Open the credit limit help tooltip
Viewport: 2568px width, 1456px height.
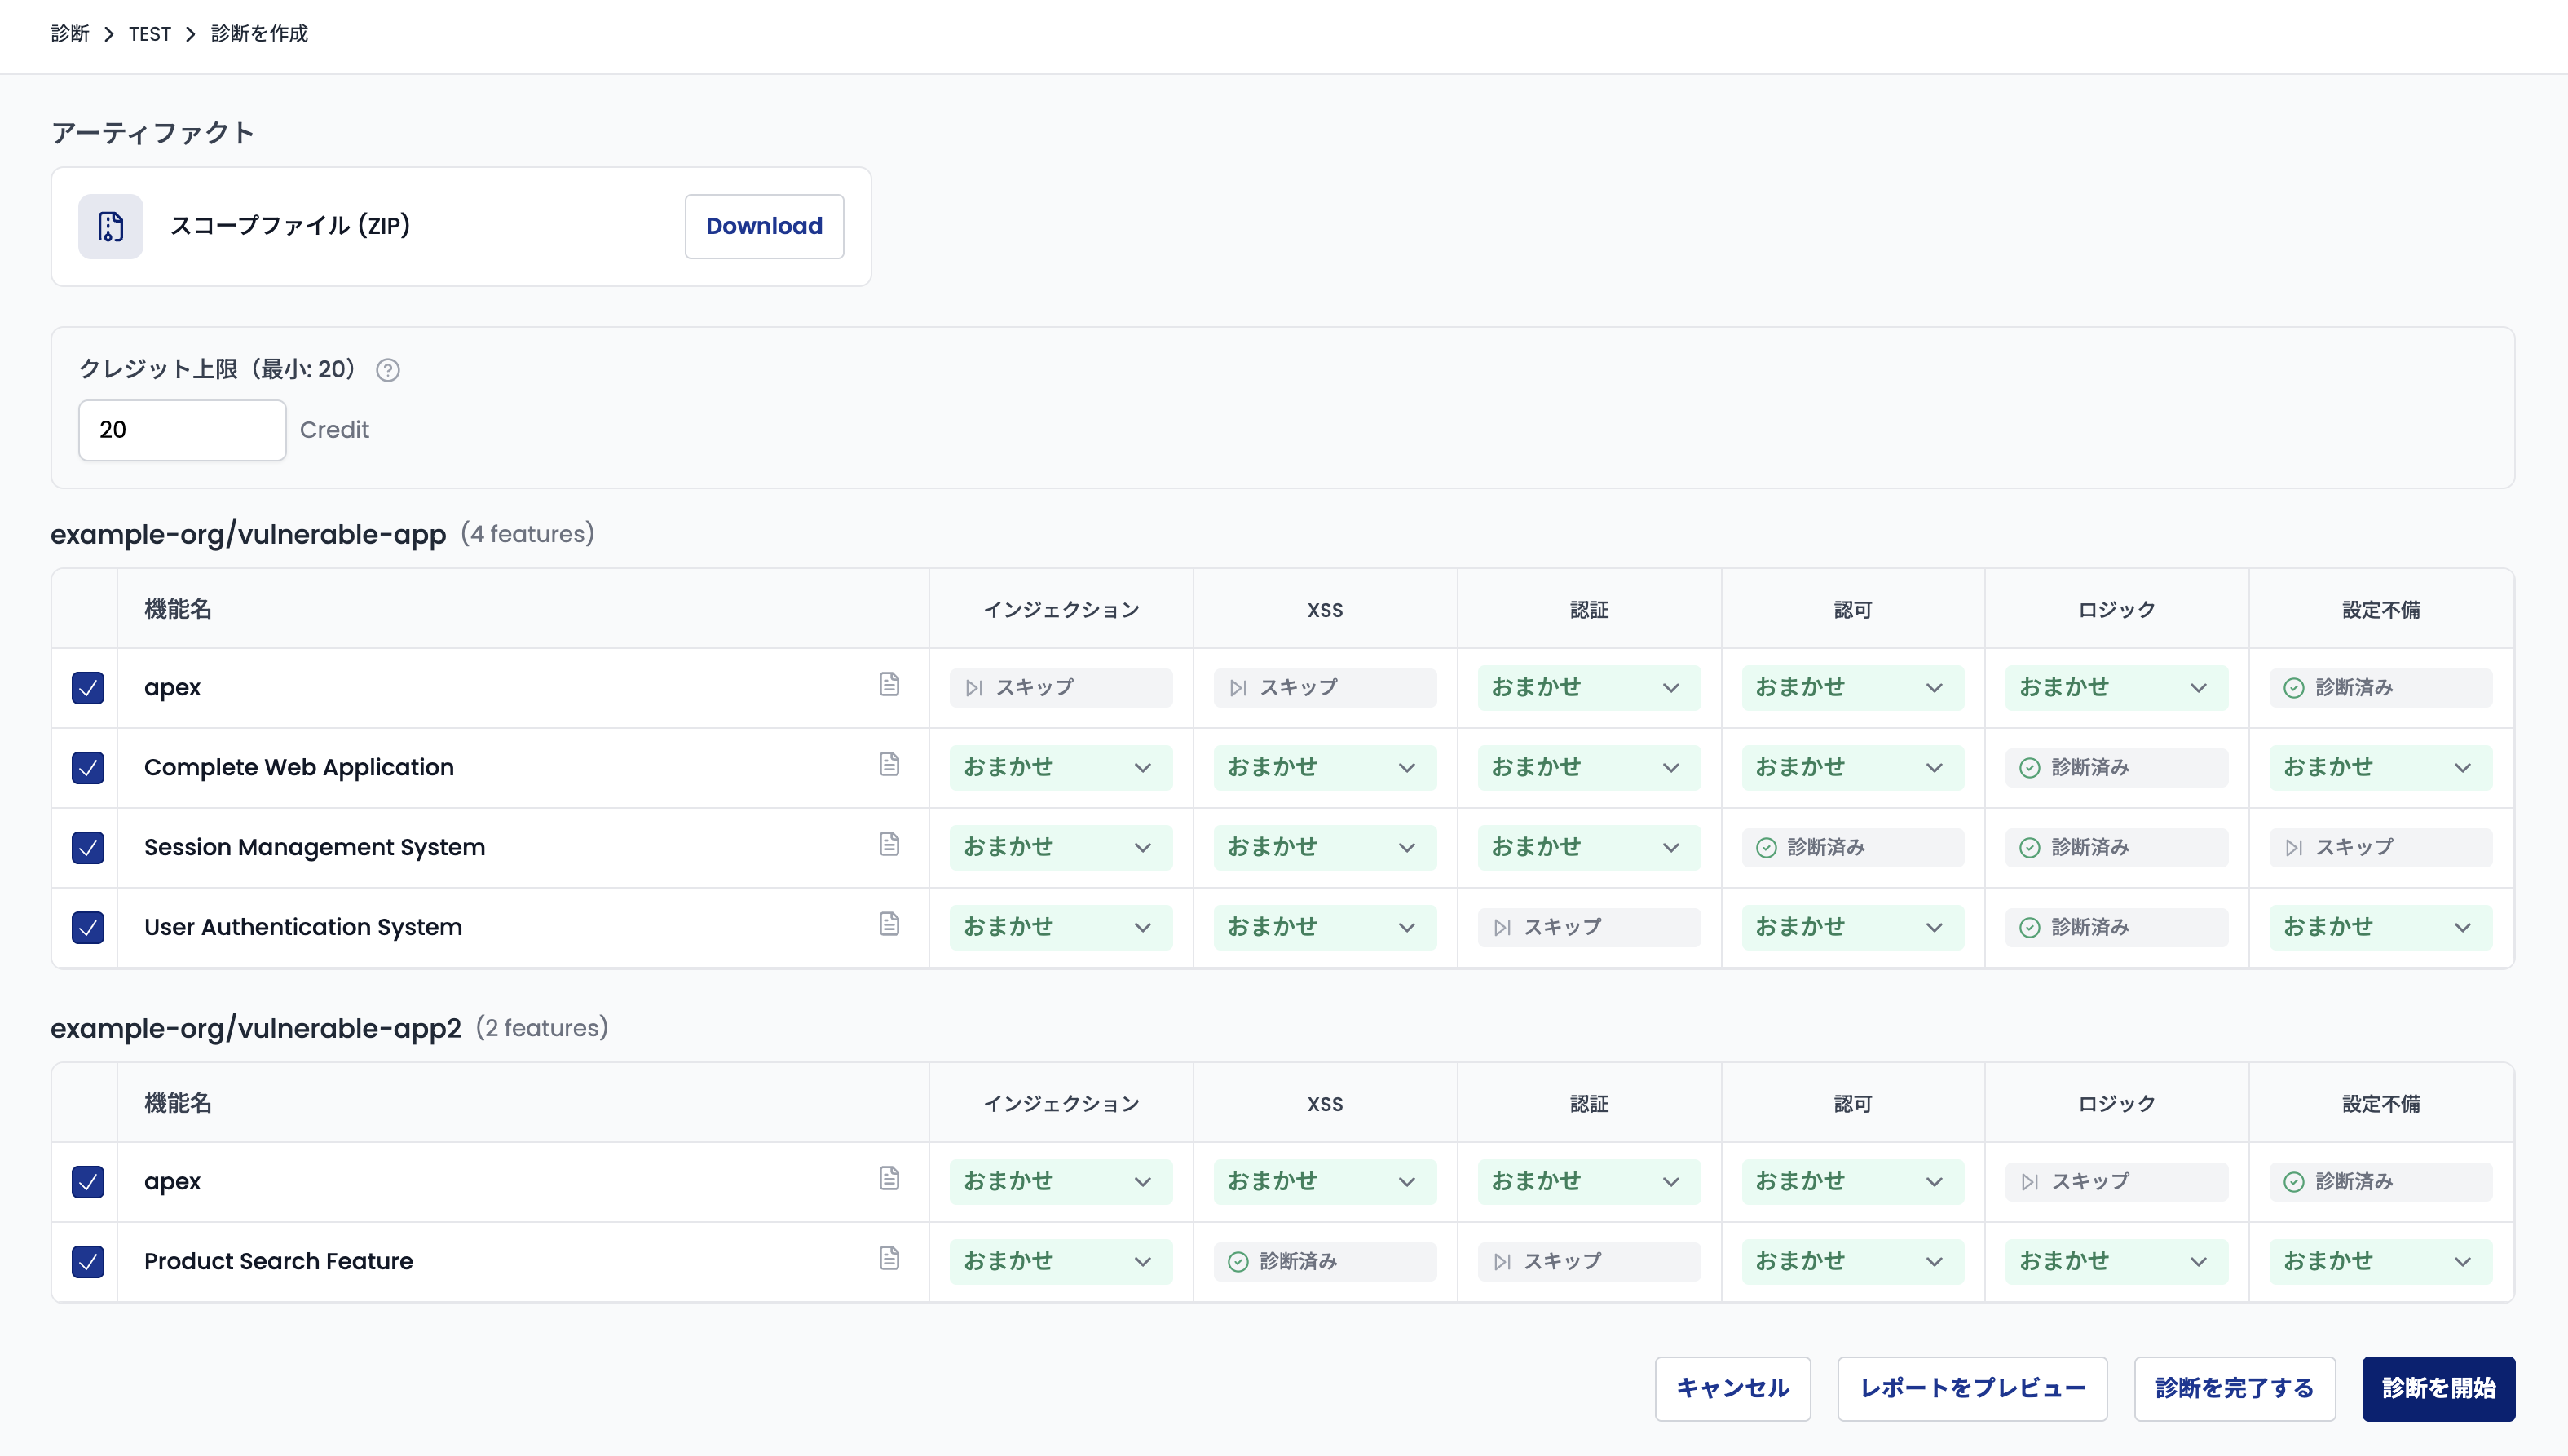point(388,370)
